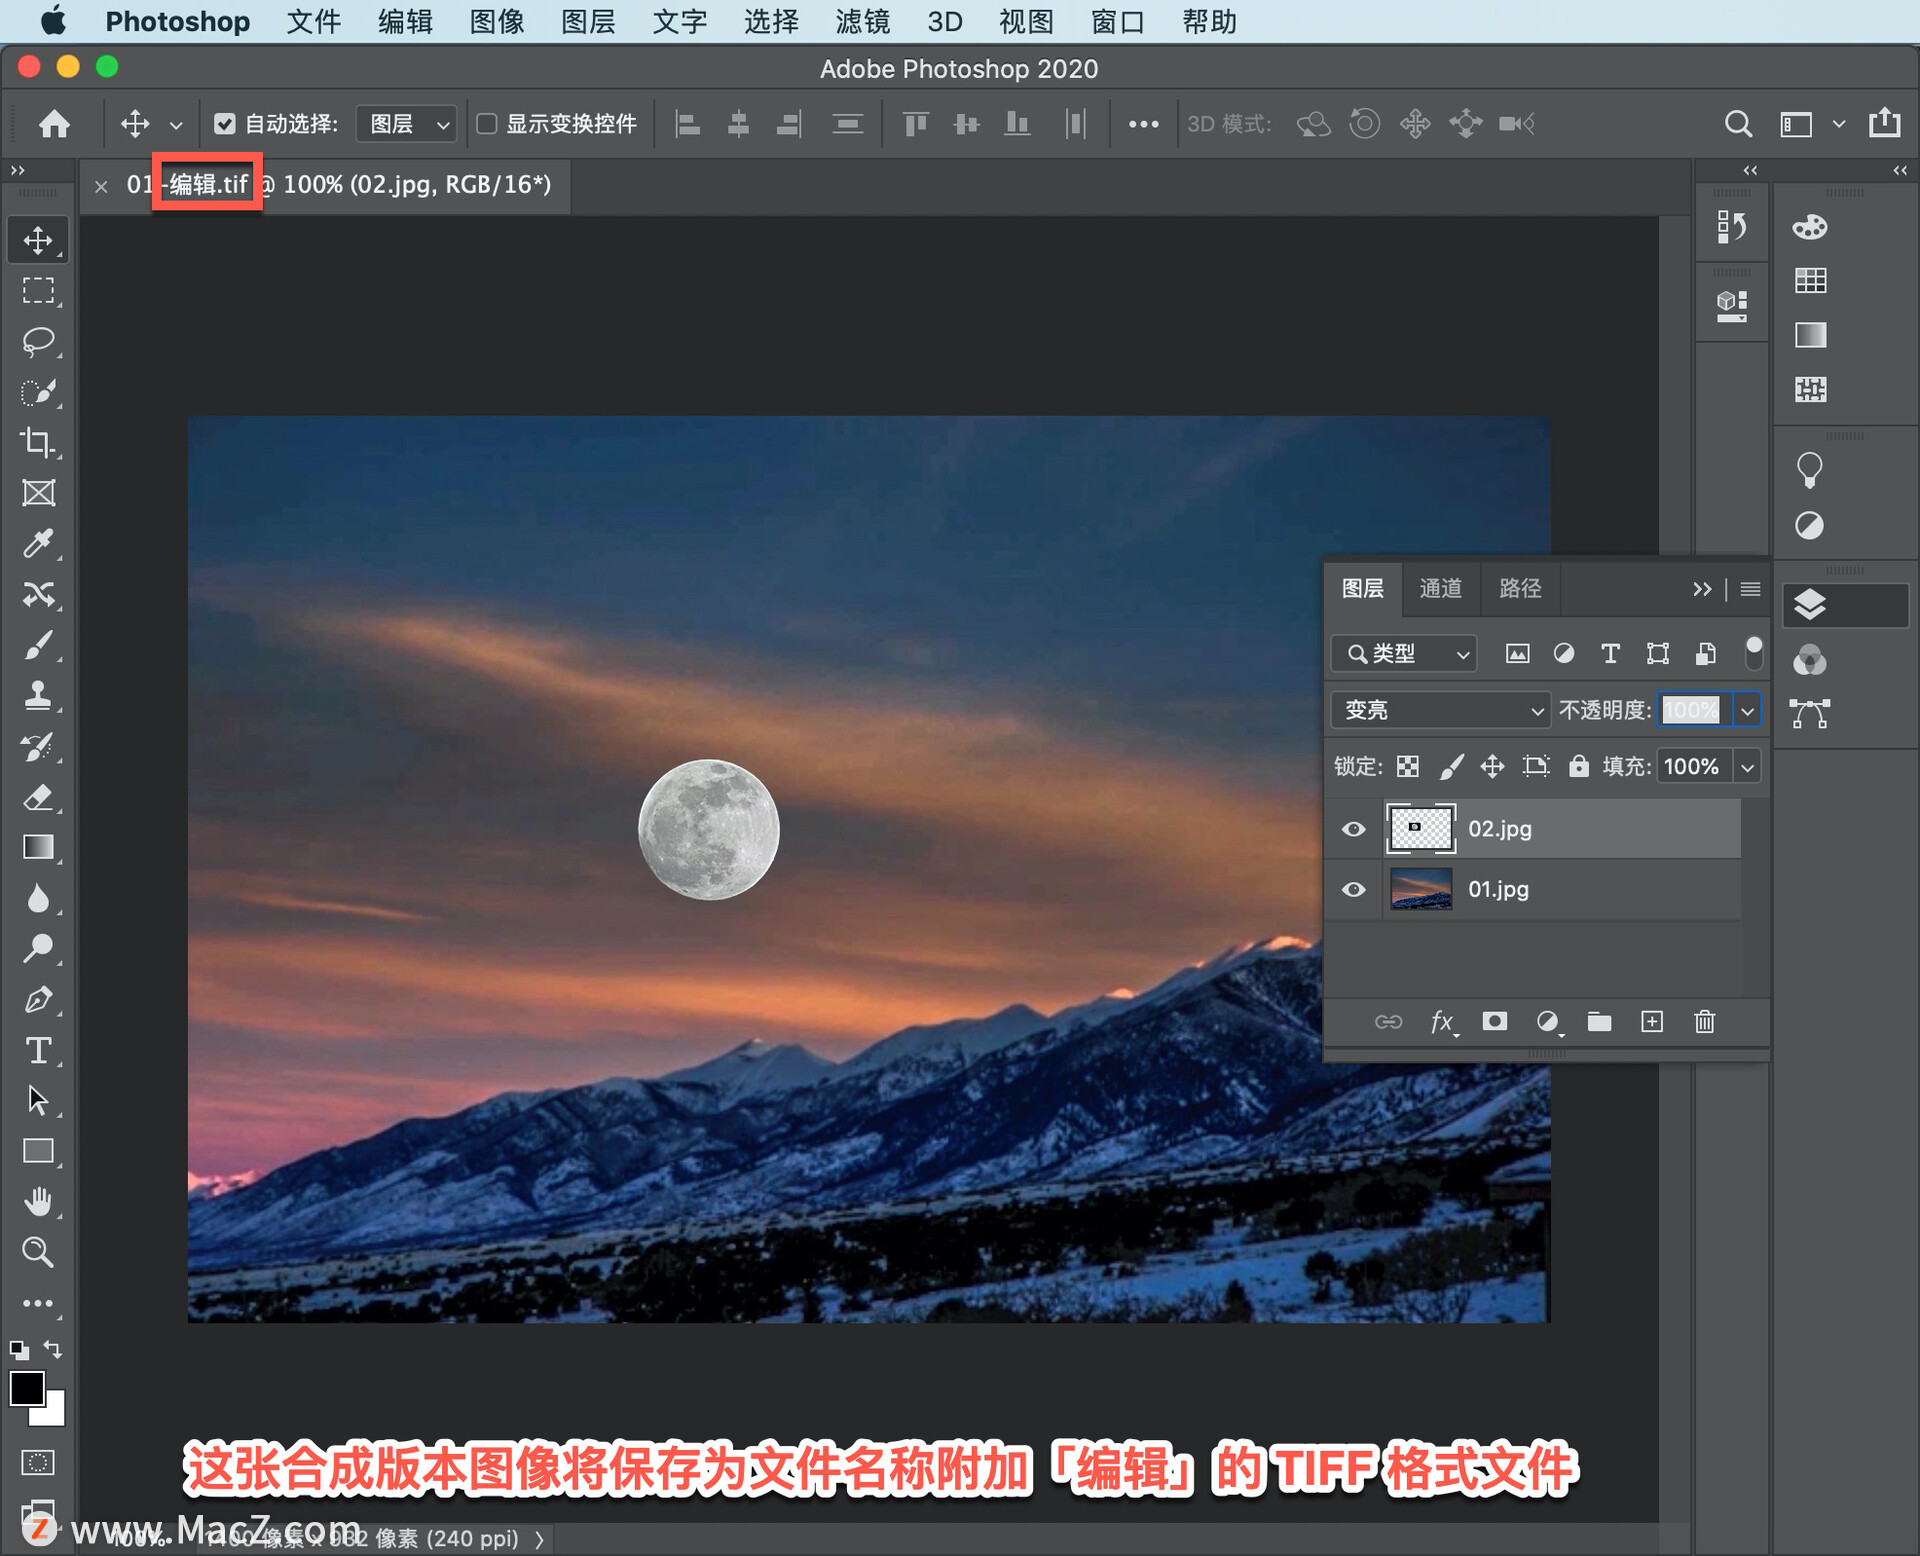Open the 文件 menu
1920x1556 pixels.
(x=314, y=21)
